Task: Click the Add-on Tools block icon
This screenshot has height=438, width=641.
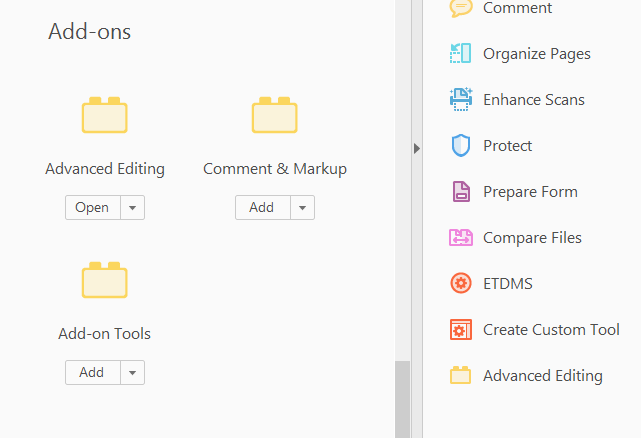Action: coord(105,281)
